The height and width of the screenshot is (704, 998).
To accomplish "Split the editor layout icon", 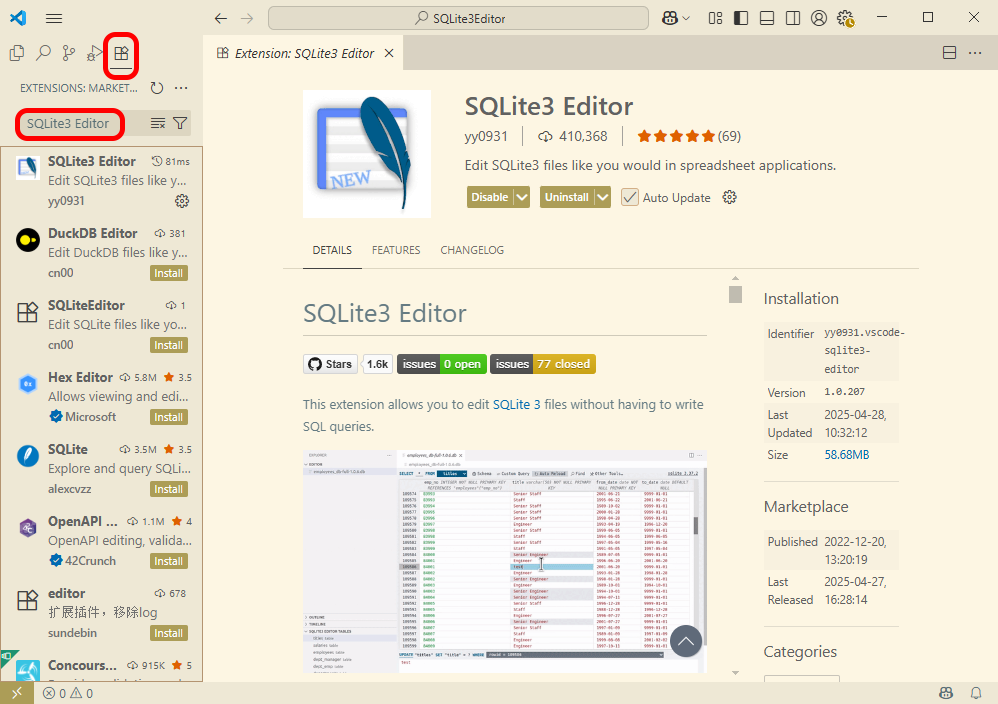I will tap(949, 53).
